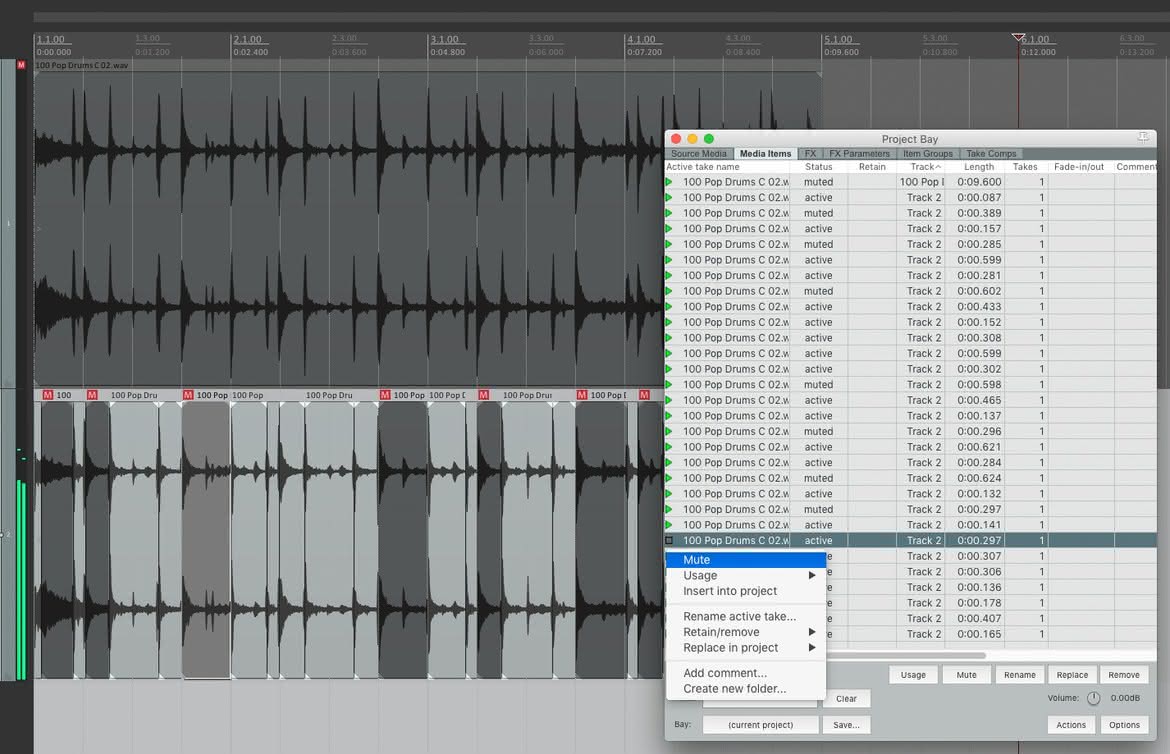Click the Clear filter button
The image size is (1170, 754).
point(846,699)
